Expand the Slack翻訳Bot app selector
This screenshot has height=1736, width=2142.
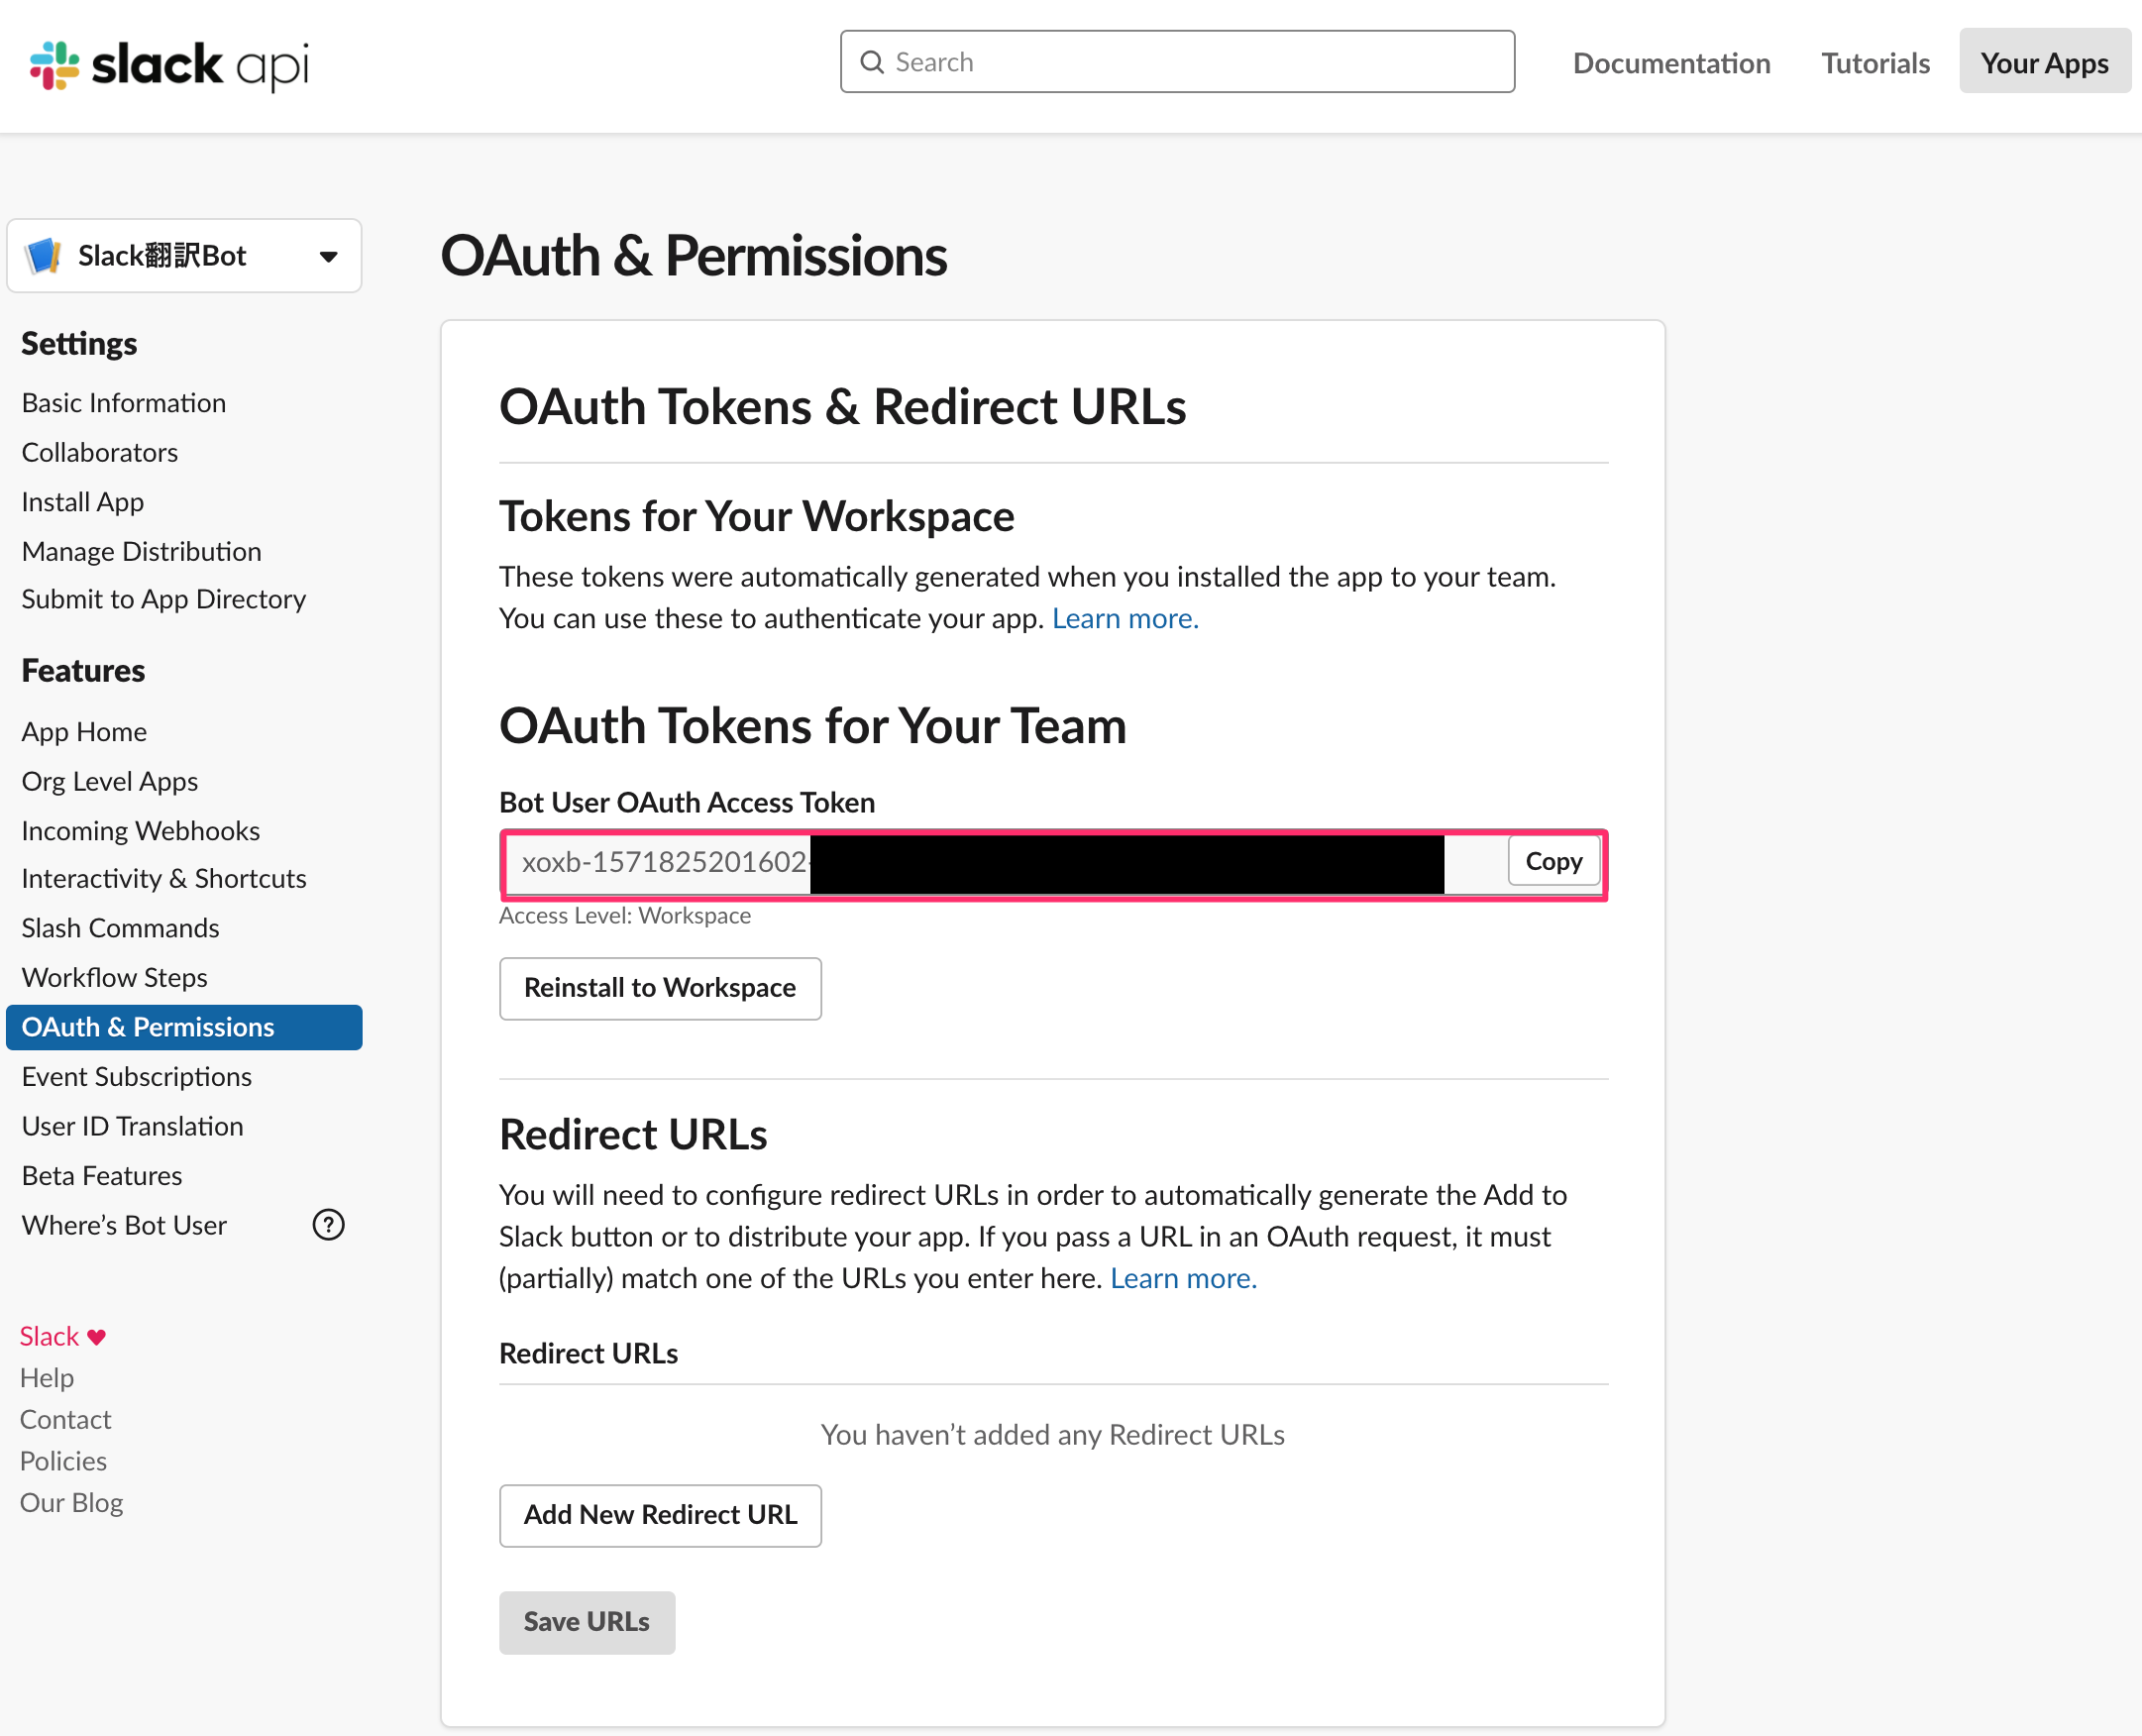[x=184, y=255]
